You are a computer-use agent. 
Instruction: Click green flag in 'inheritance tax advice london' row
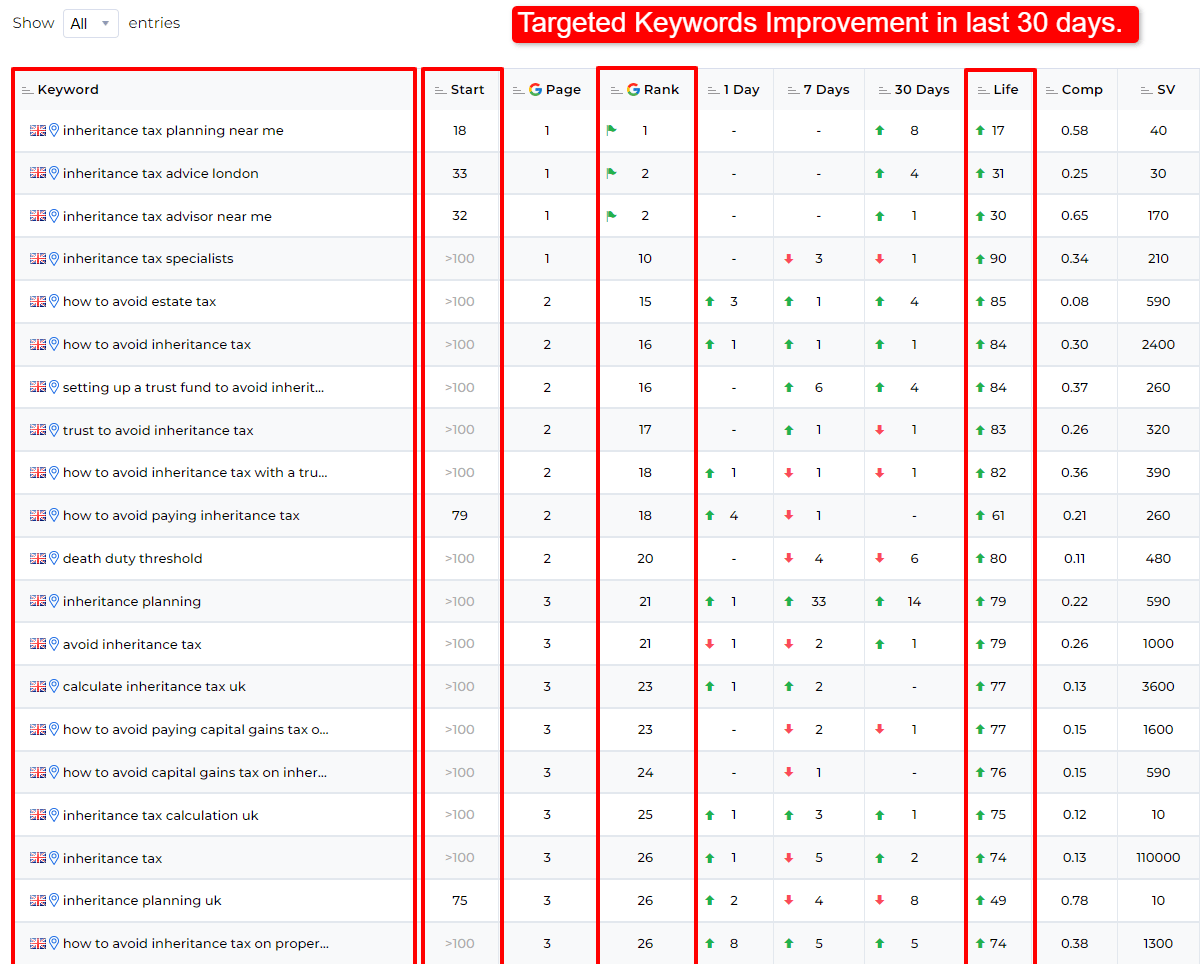click(611, 174)
